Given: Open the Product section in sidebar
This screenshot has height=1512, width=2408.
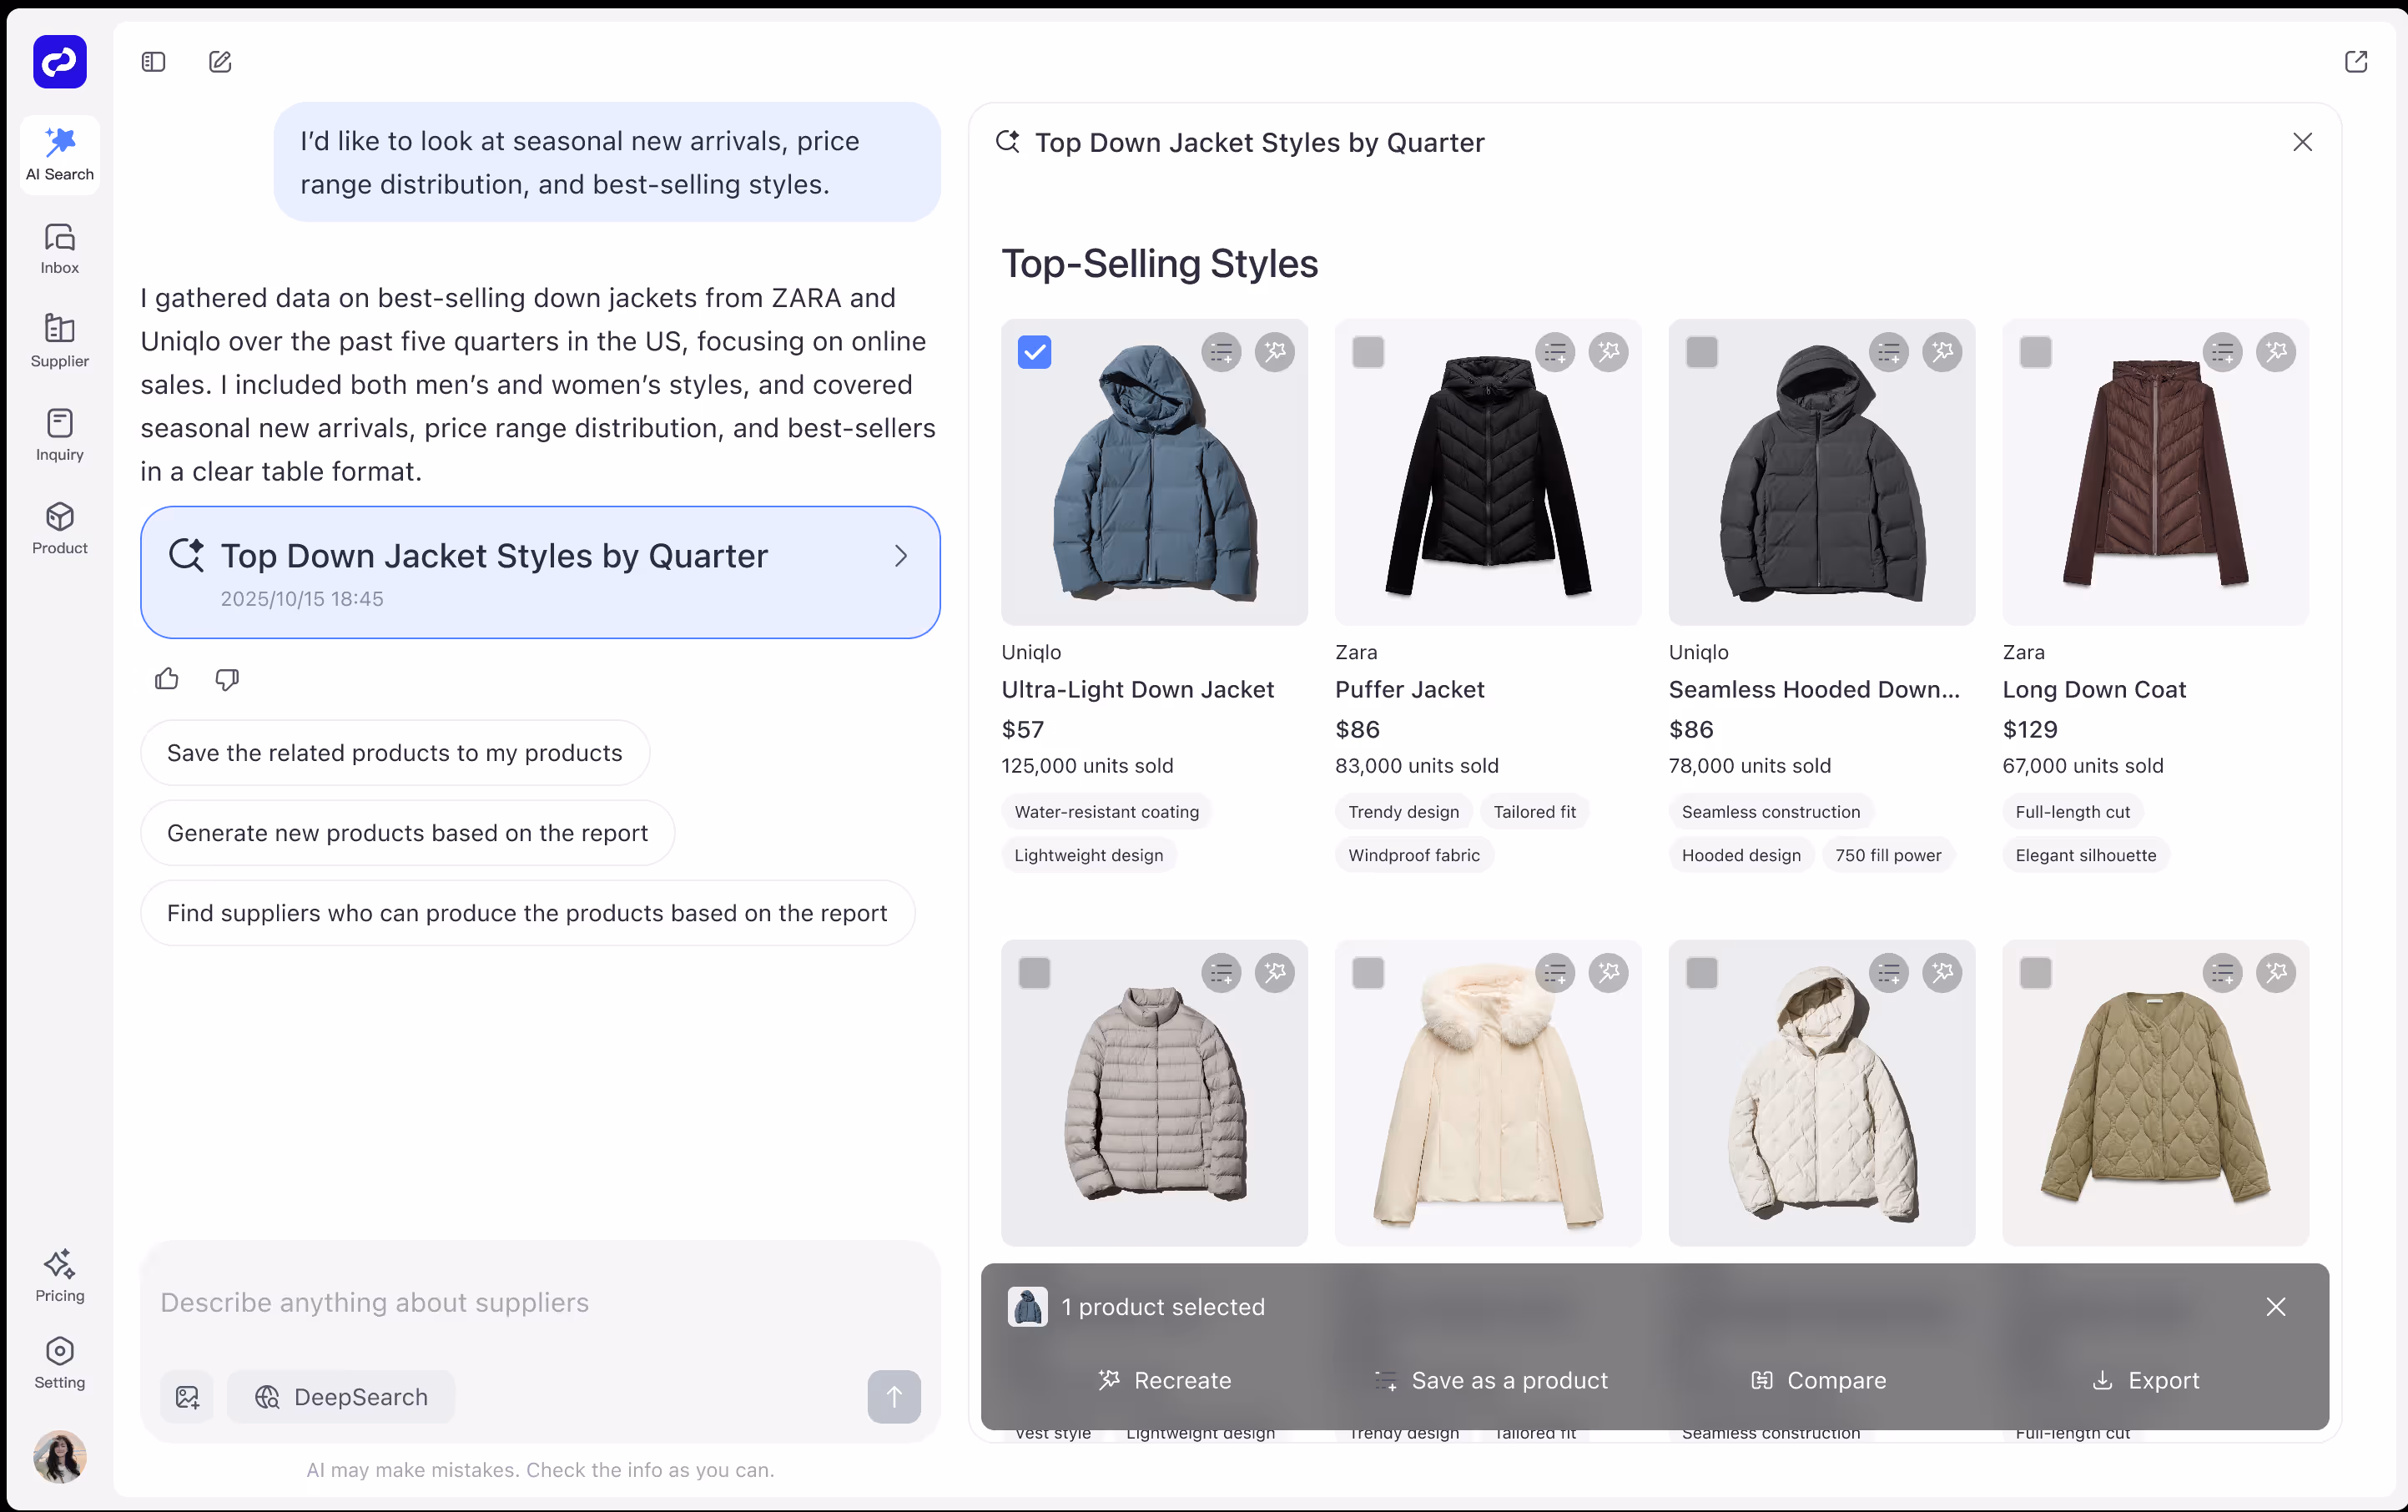Looking at the screenshot, I should pos(59,530).
